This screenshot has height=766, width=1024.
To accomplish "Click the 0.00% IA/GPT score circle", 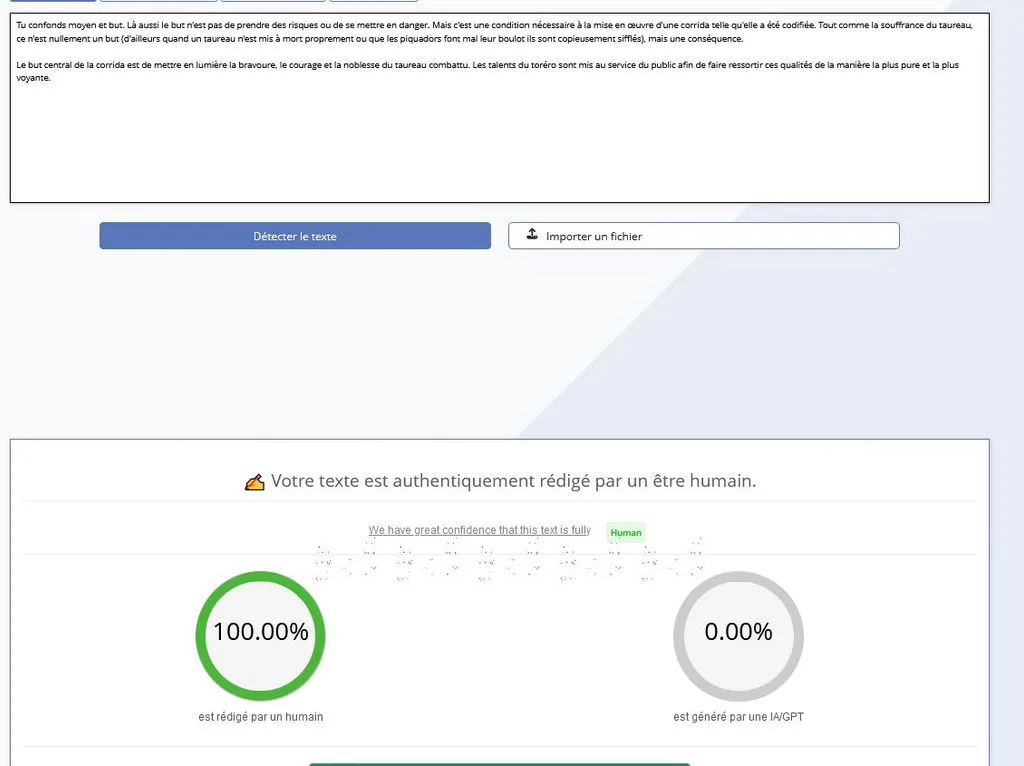I will coord(739,635).
